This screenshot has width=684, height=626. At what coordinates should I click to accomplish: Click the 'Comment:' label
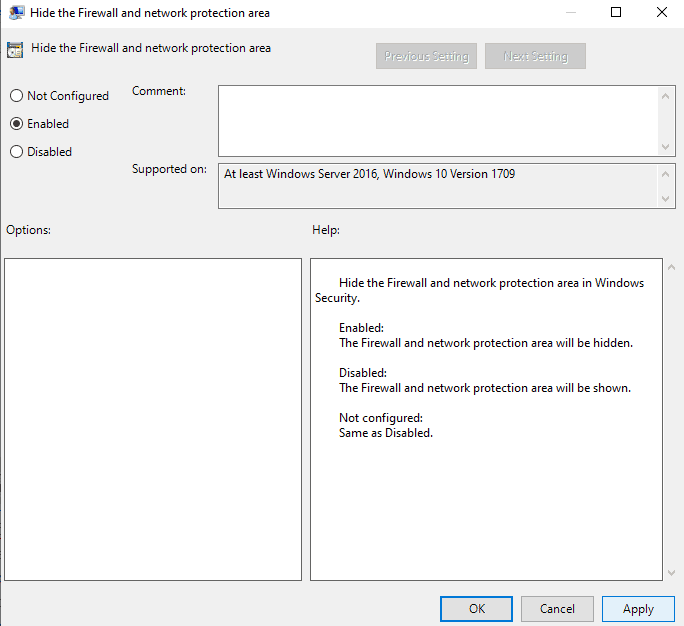[159, 91]
